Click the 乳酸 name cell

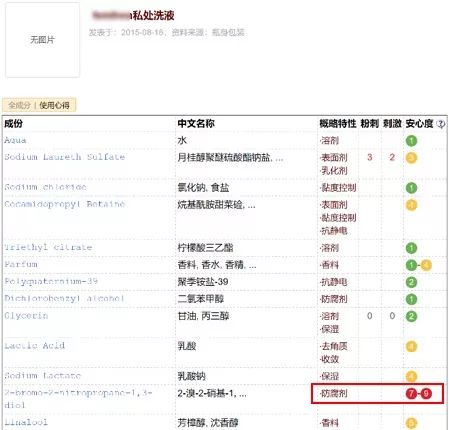[187, 346]
